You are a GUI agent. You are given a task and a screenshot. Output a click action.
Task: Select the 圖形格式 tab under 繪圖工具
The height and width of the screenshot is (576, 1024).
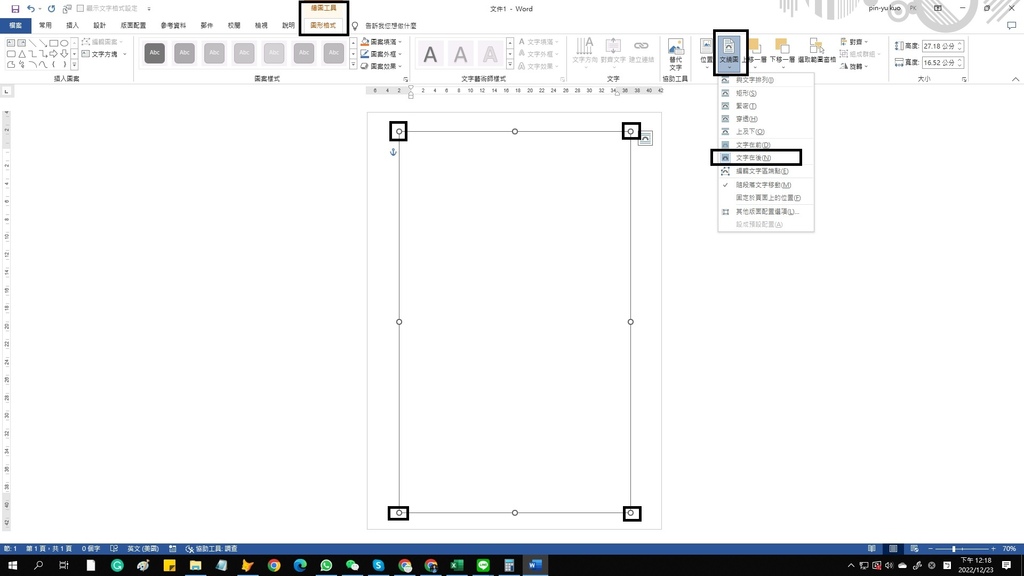click(323, 25)
